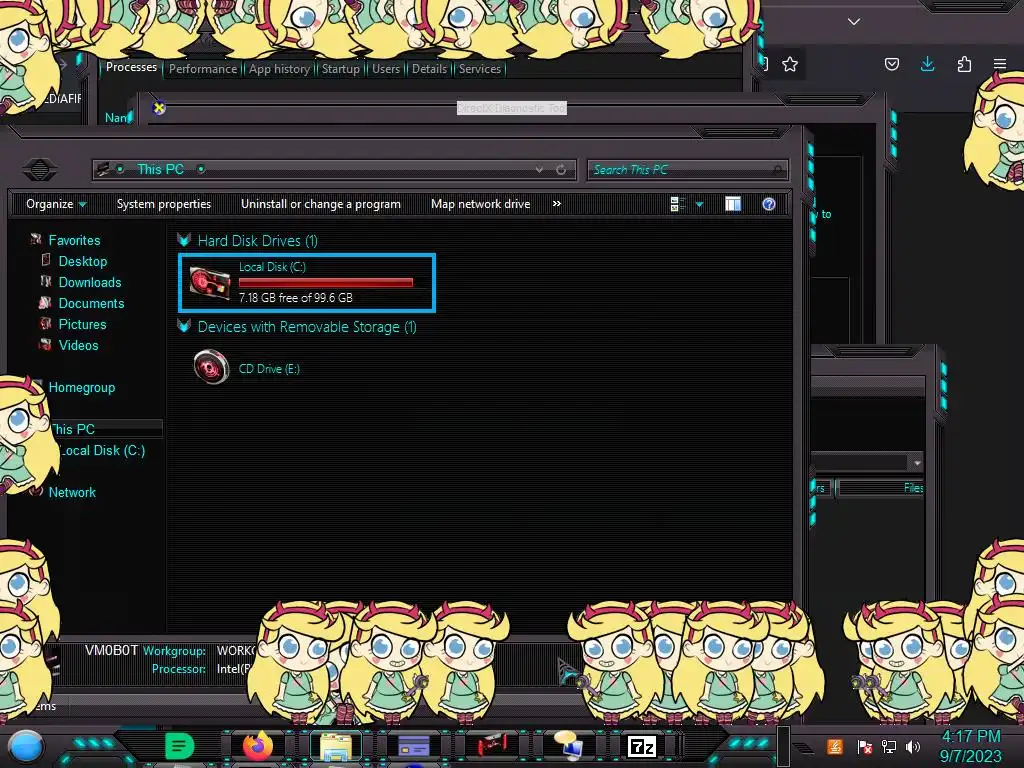Screen dimensions: 1024x768
Task: Select Desktop under Favorites
Action: (x=83, y=261)
